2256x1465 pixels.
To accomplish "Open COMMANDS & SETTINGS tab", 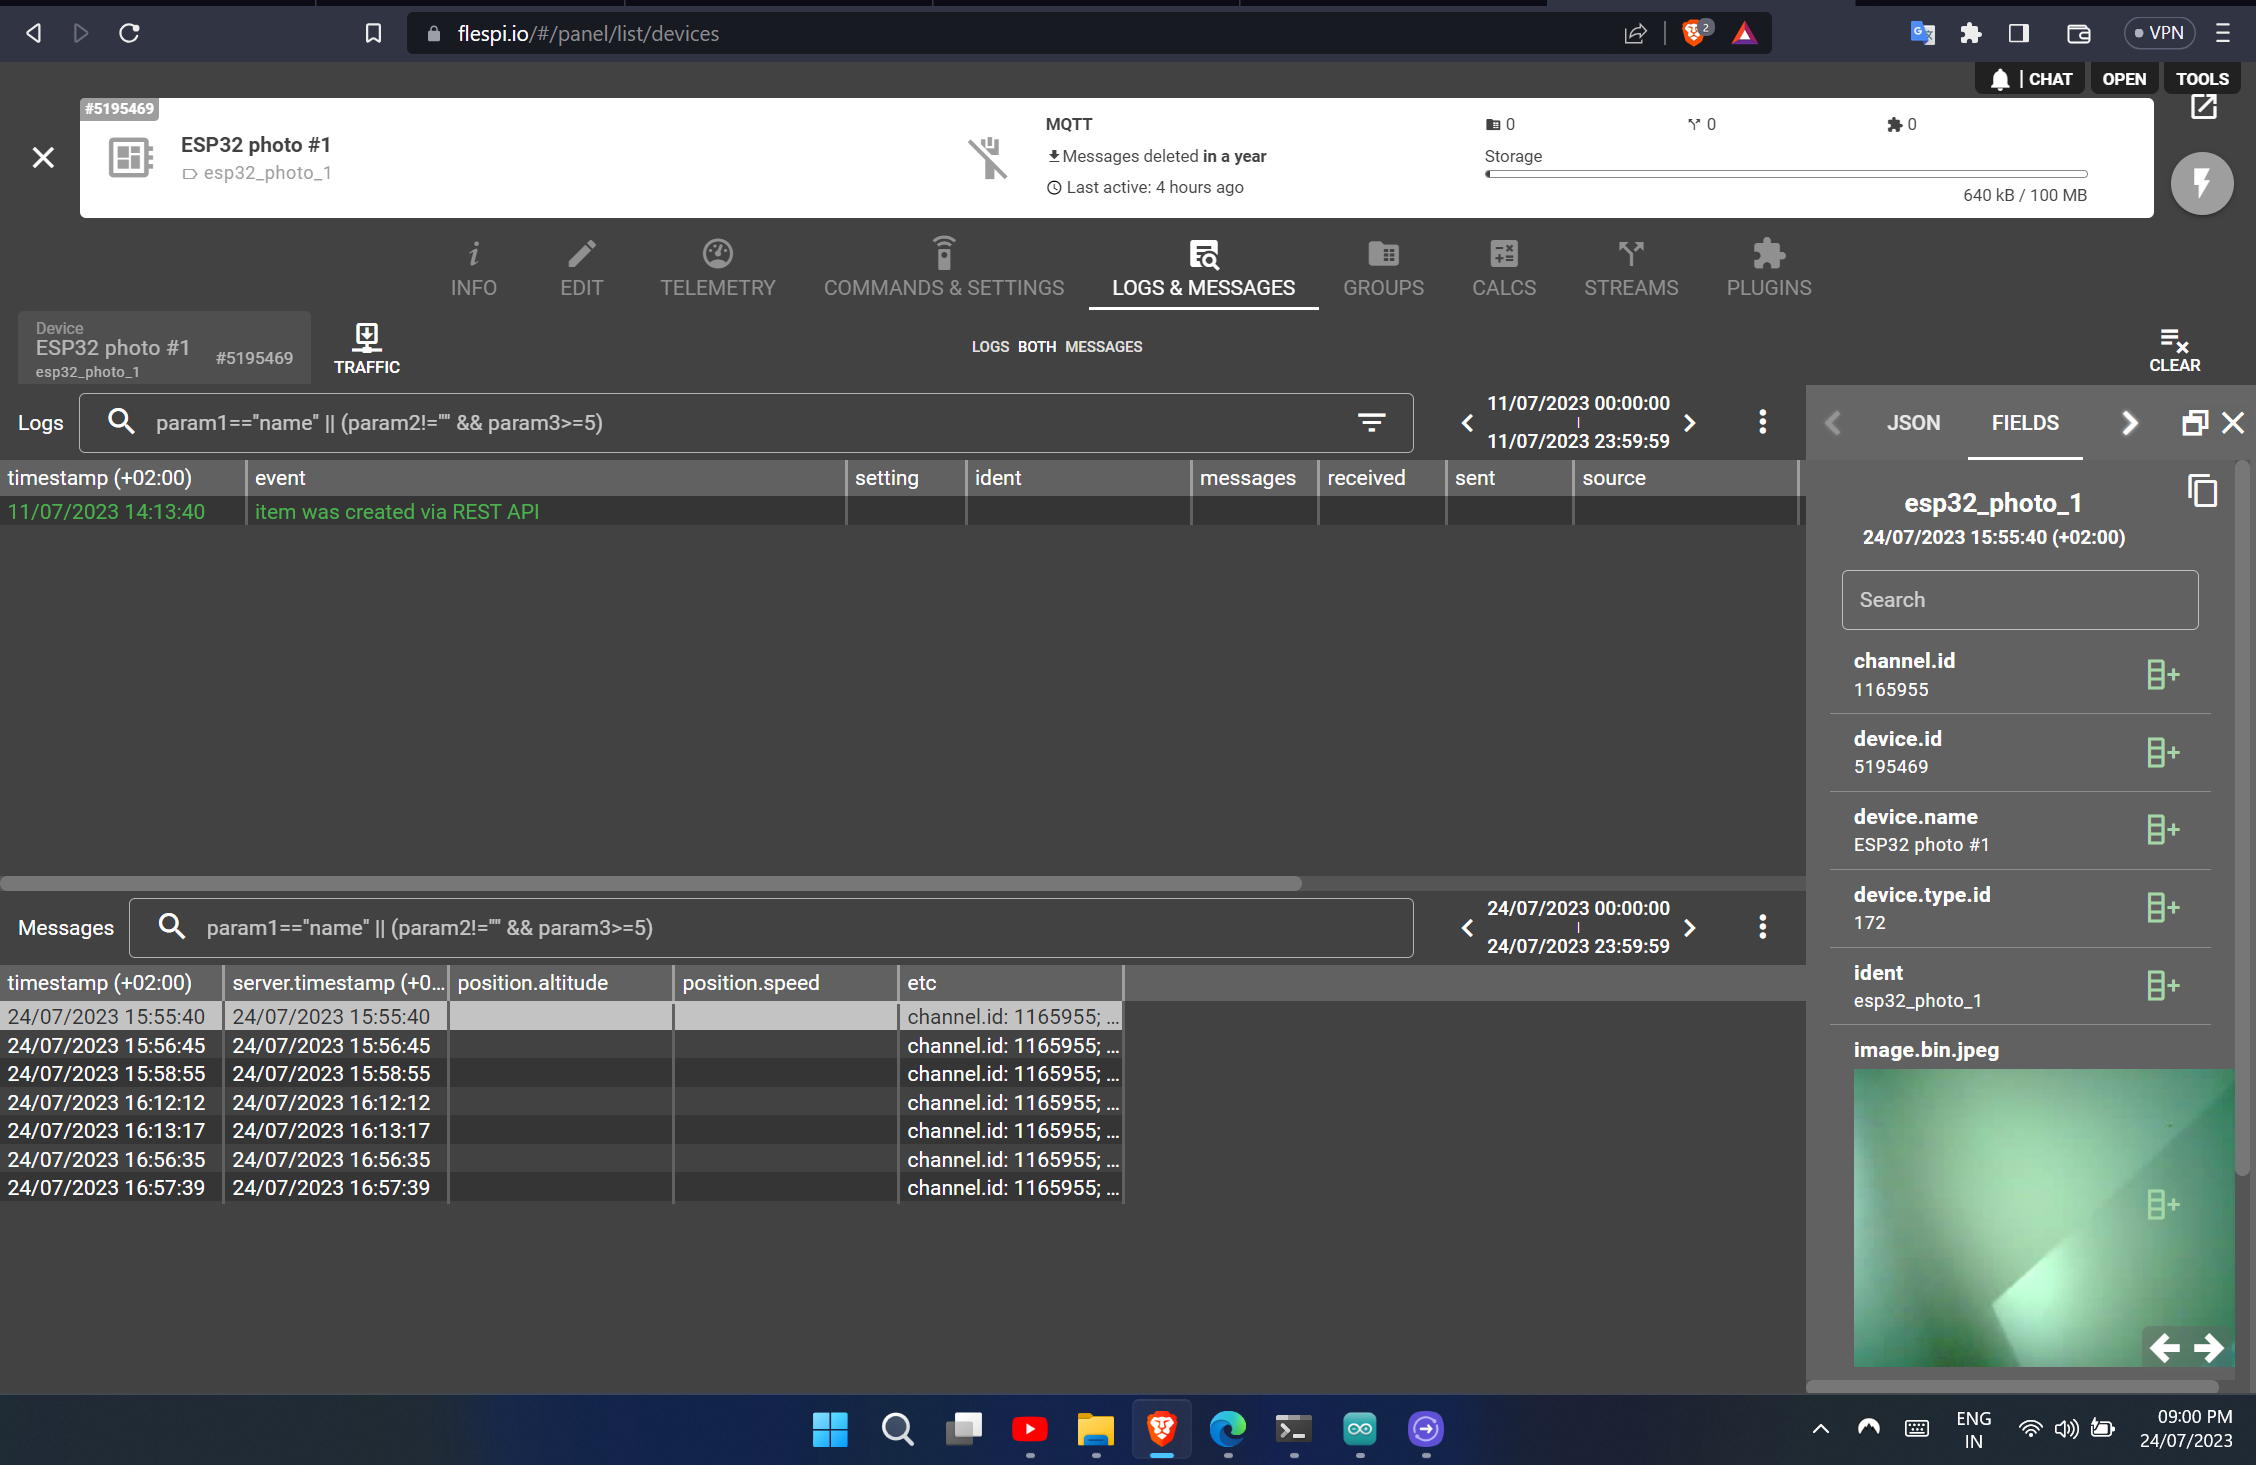I will click(x=943, y=268).
